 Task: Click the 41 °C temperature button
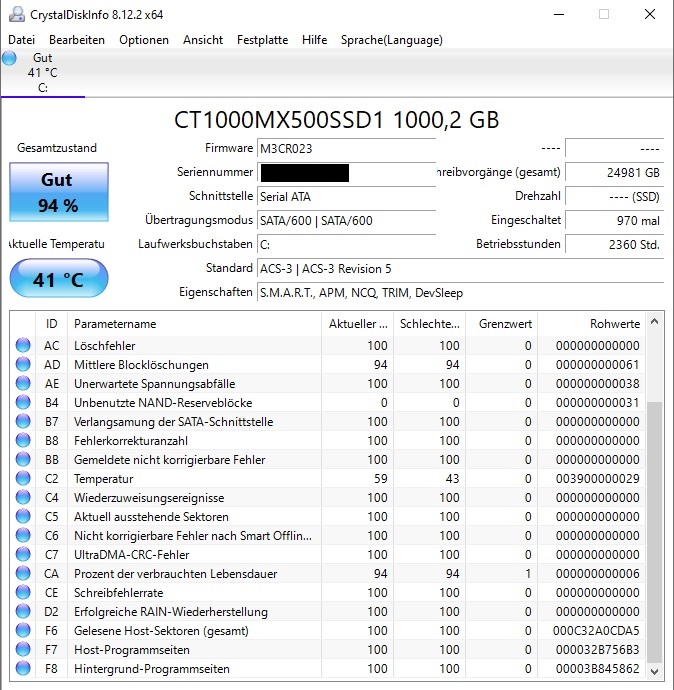[59, 279]
